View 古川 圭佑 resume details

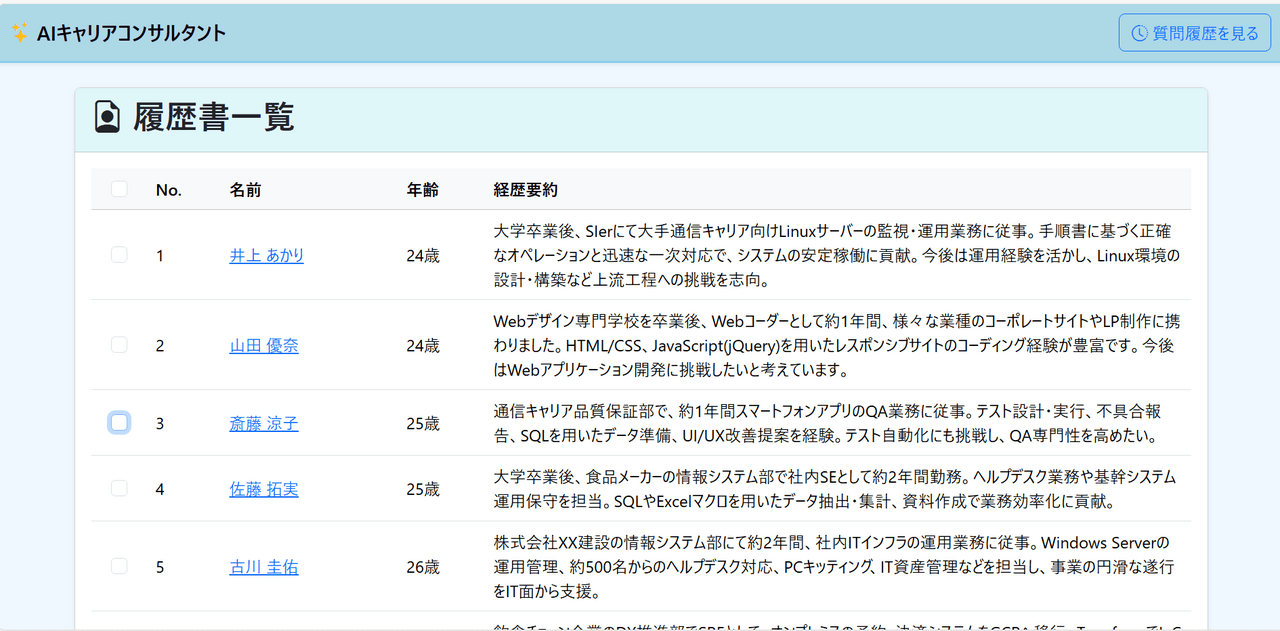point(263,568)
